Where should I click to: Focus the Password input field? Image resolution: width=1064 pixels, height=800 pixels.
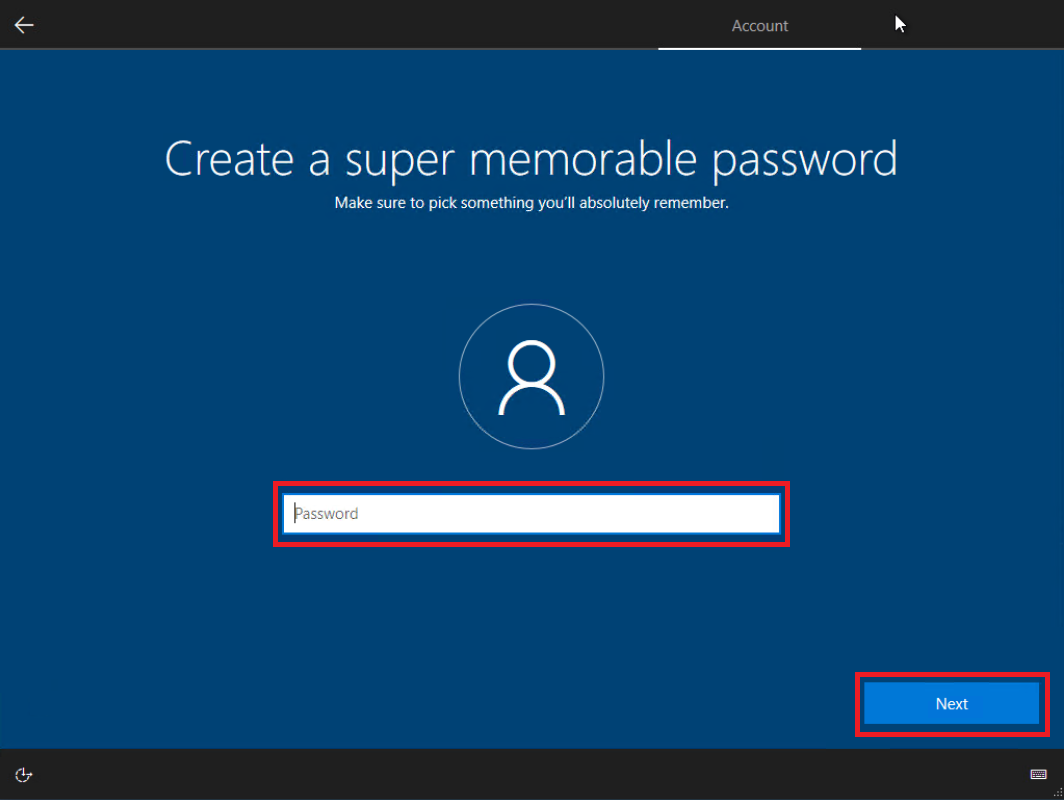pos(531,514)
